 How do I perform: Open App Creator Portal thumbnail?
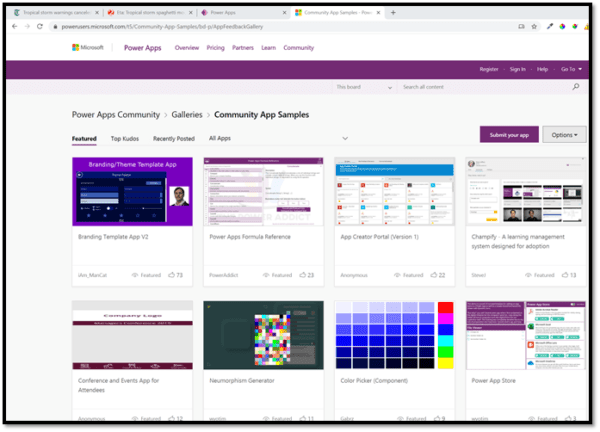395,191
